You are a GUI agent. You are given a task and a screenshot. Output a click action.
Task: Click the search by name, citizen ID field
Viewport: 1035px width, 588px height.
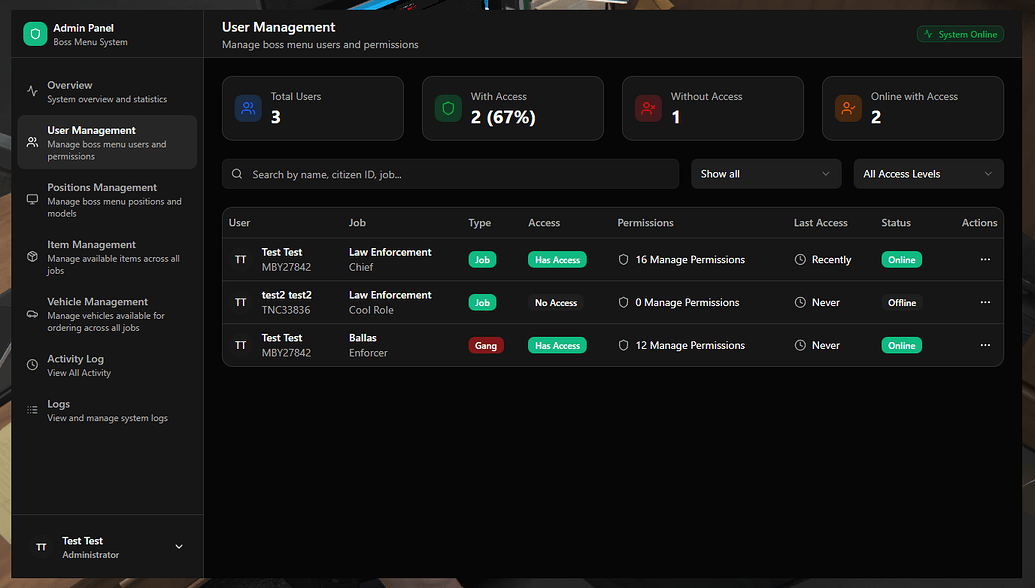pos(450,174)
